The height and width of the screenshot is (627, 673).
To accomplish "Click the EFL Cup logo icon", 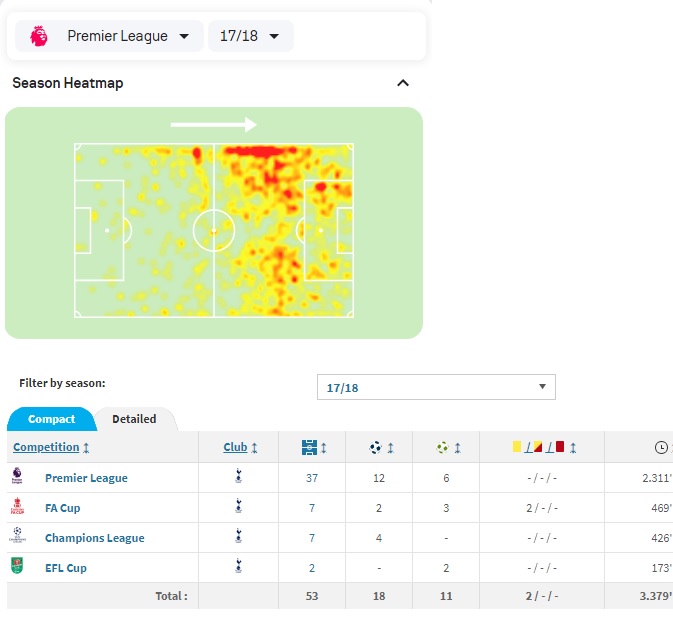I will coord(18,567).
